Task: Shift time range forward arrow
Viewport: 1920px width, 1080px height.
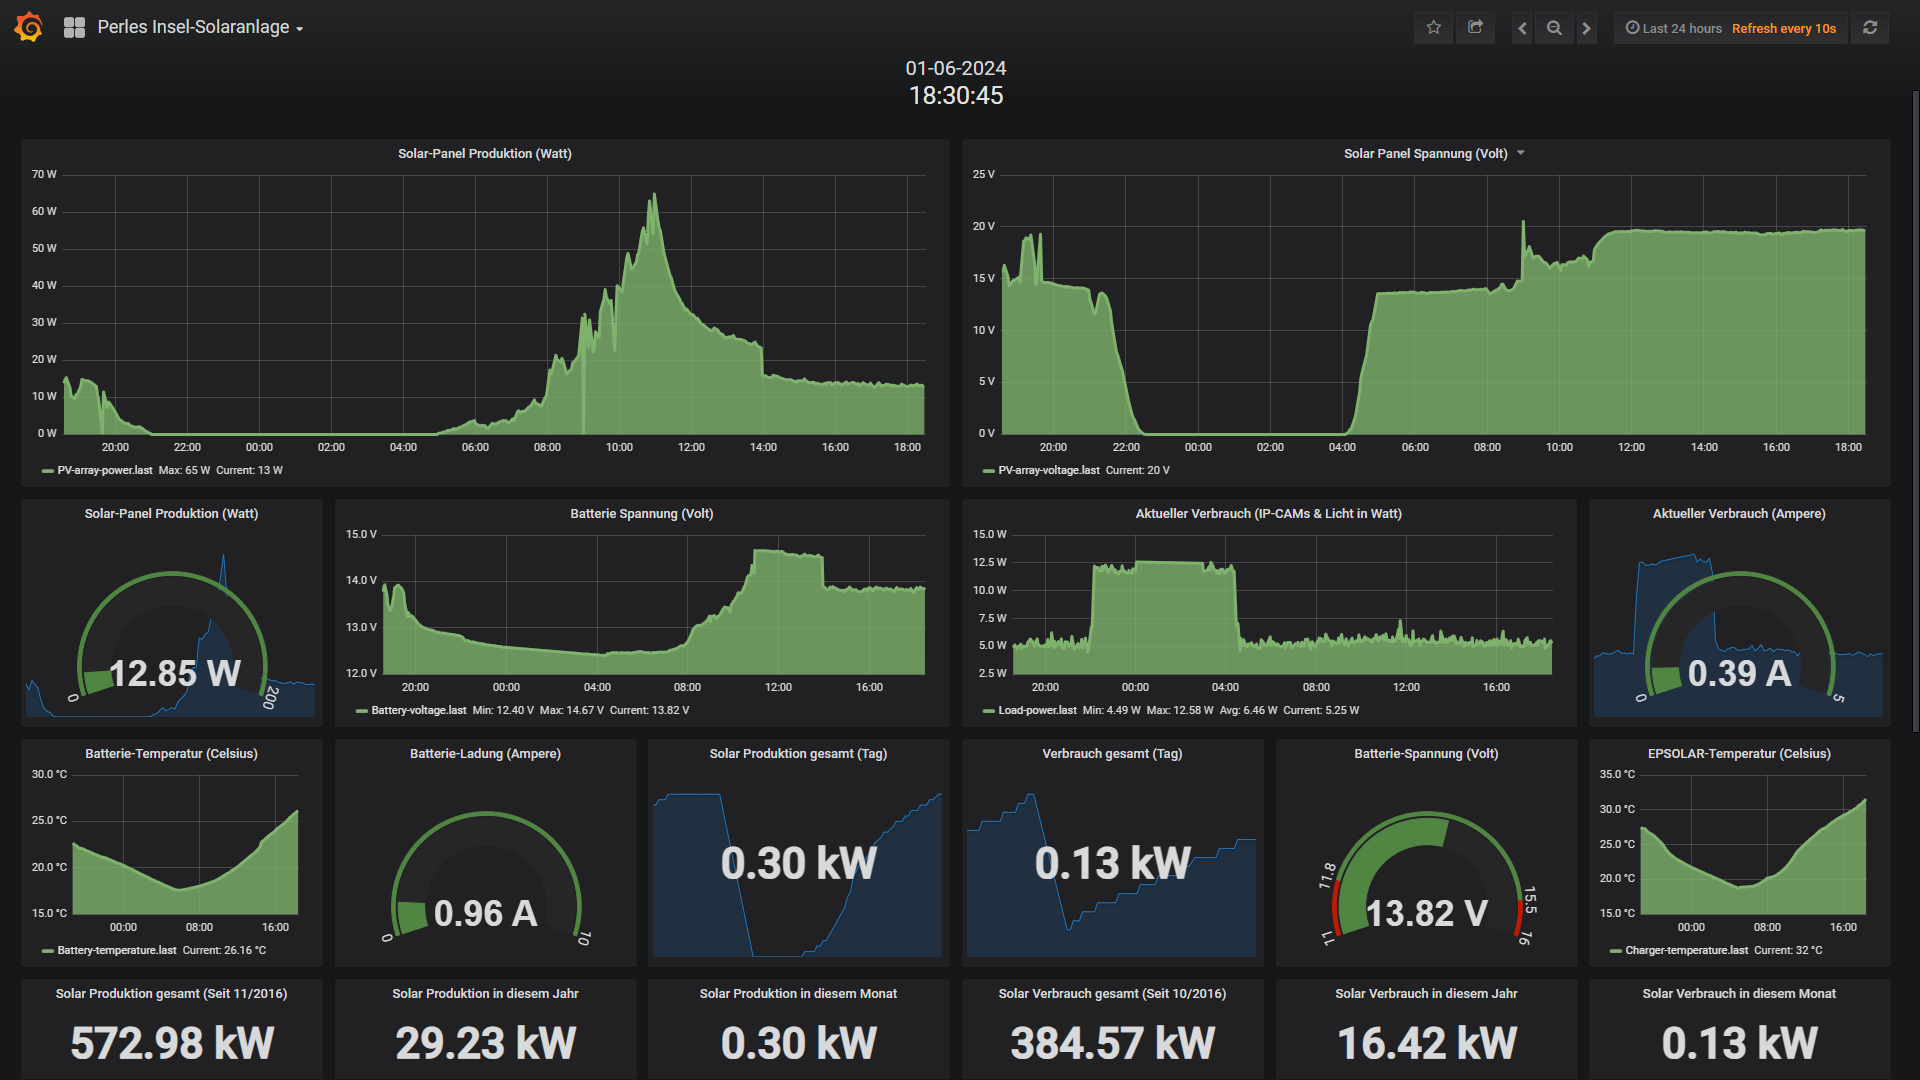Action: (x=1586, y=28)
